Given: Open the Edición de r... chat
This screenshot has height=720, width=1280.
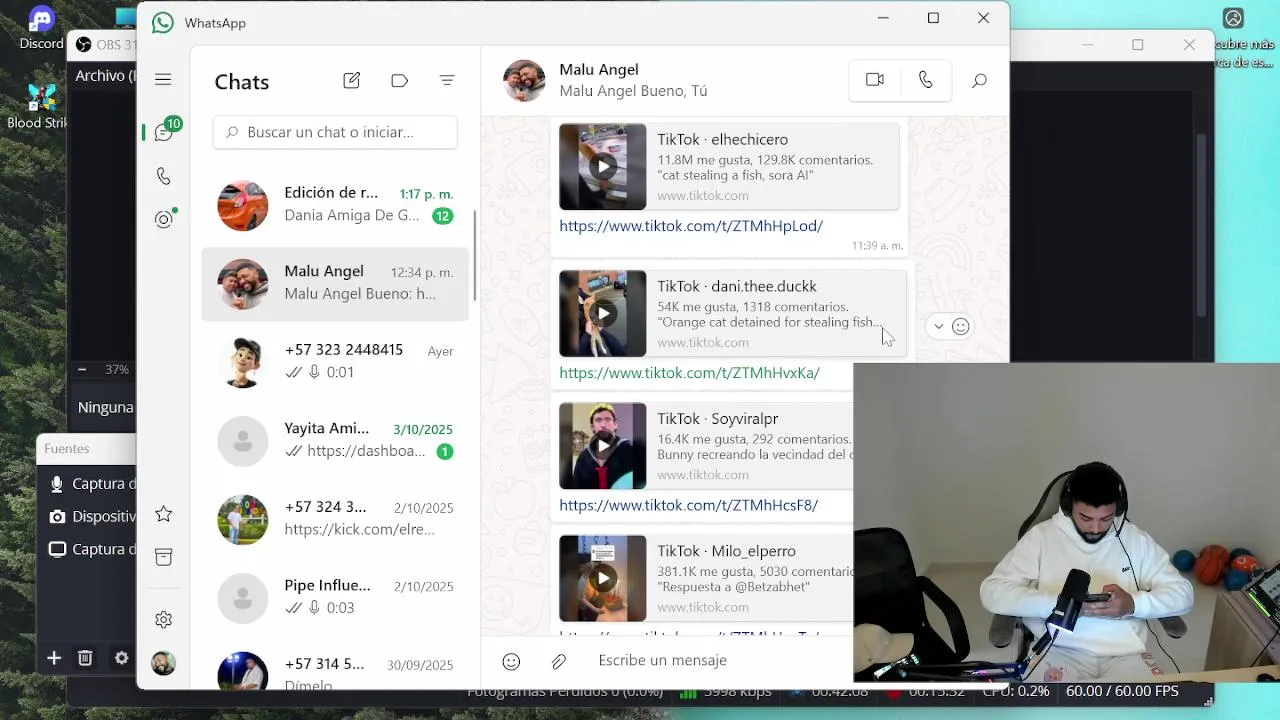Looking at the screenshot, I should [335, 205].
